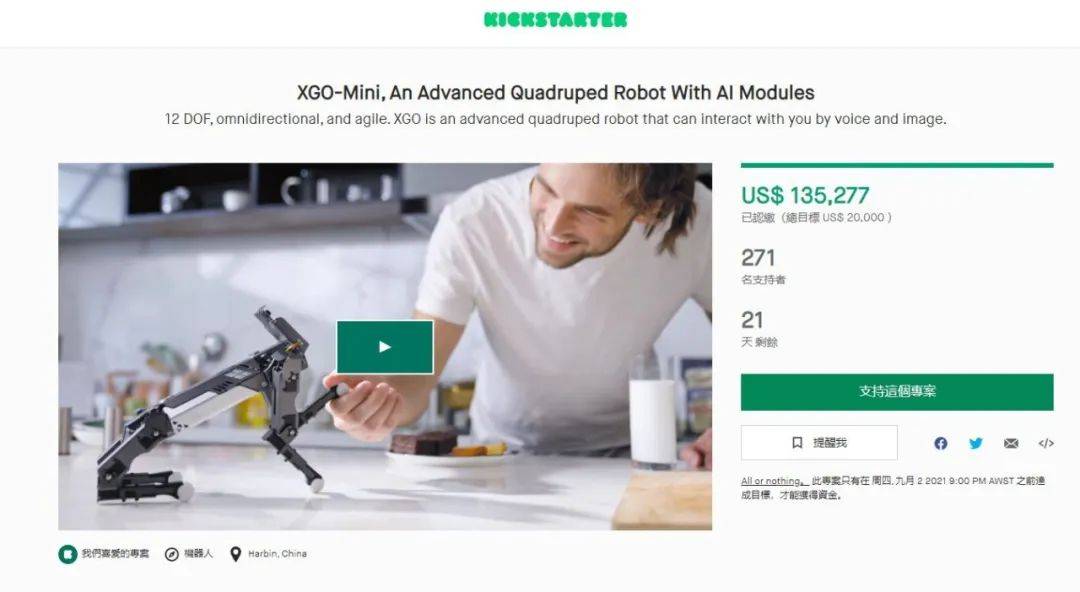Open the 機器人 category compass icon

point(172,554)
